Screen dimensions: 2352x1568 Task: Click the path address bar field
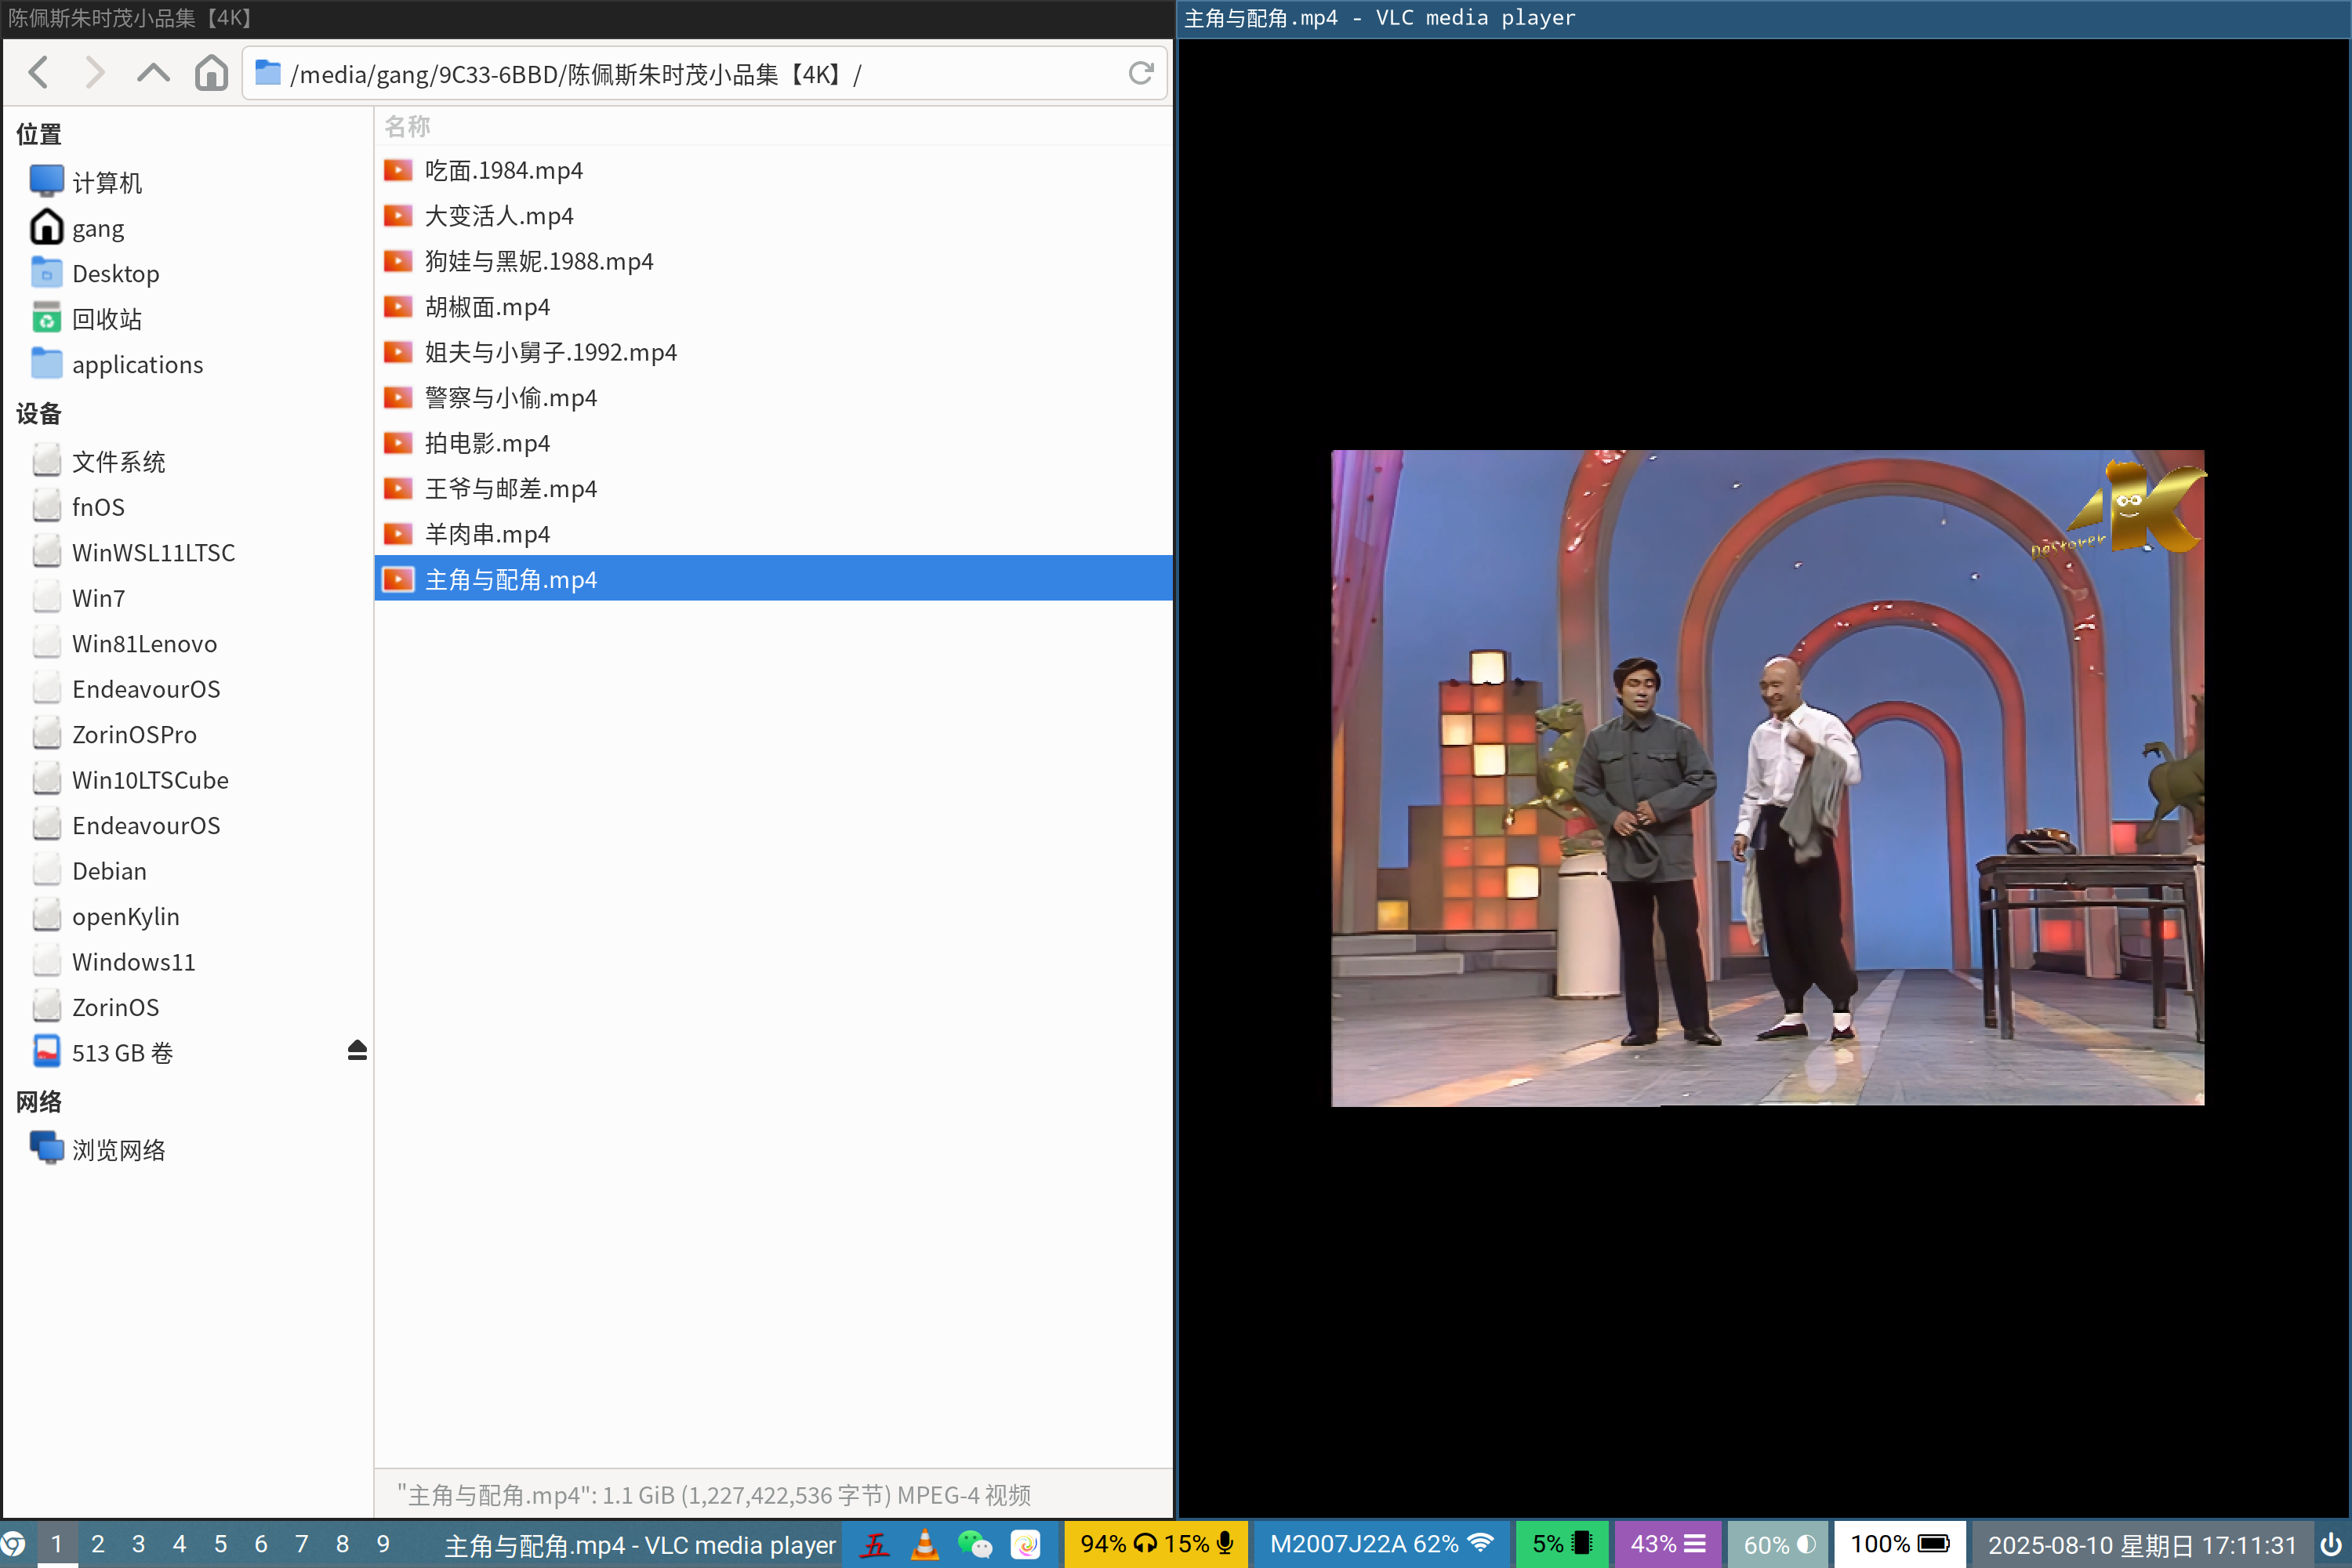tap(705, 73)
